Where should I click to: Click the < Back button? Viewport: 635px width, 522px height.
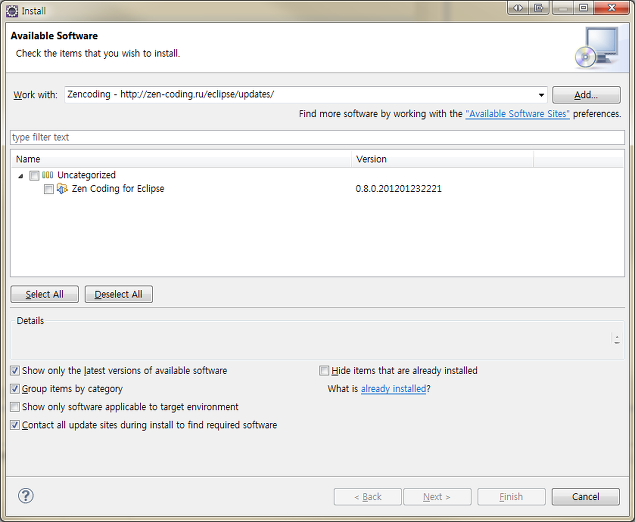click(368, 496)
